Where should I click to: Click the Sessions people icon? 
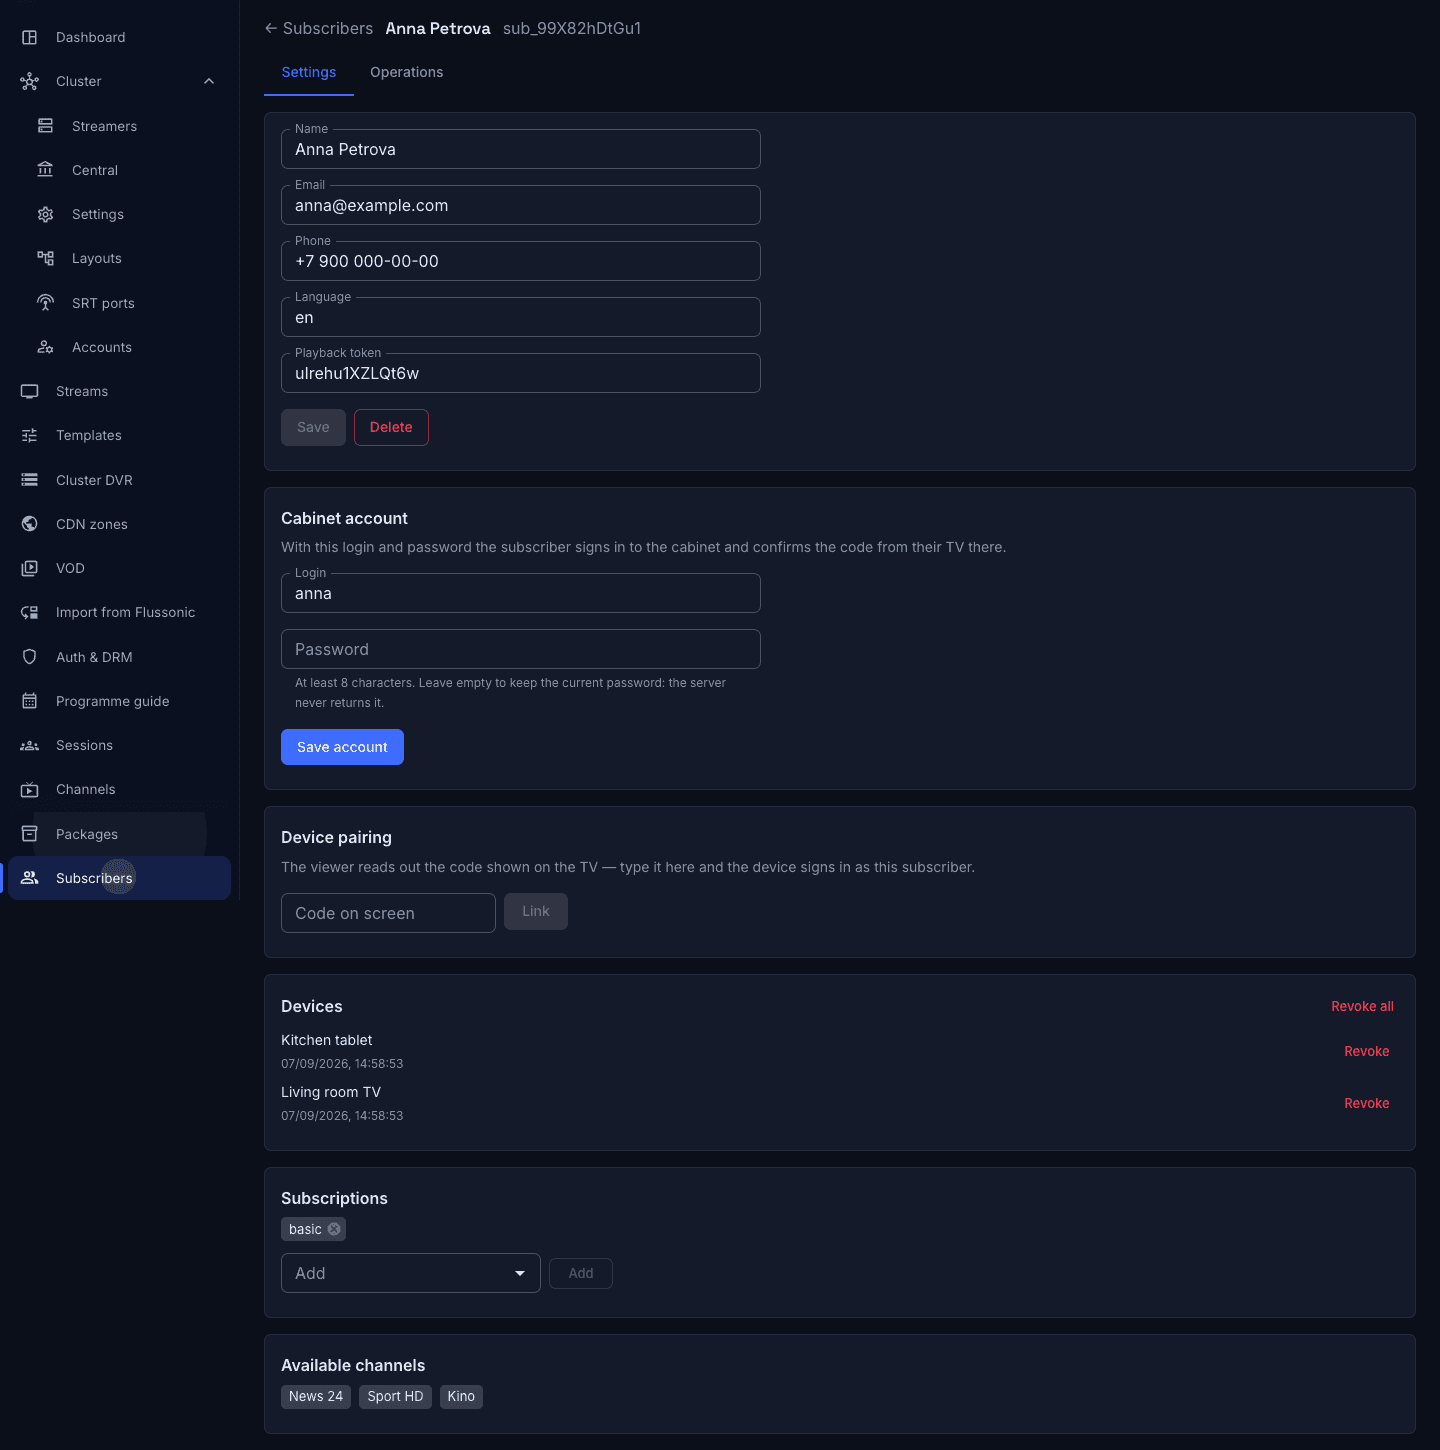(30, 745)
